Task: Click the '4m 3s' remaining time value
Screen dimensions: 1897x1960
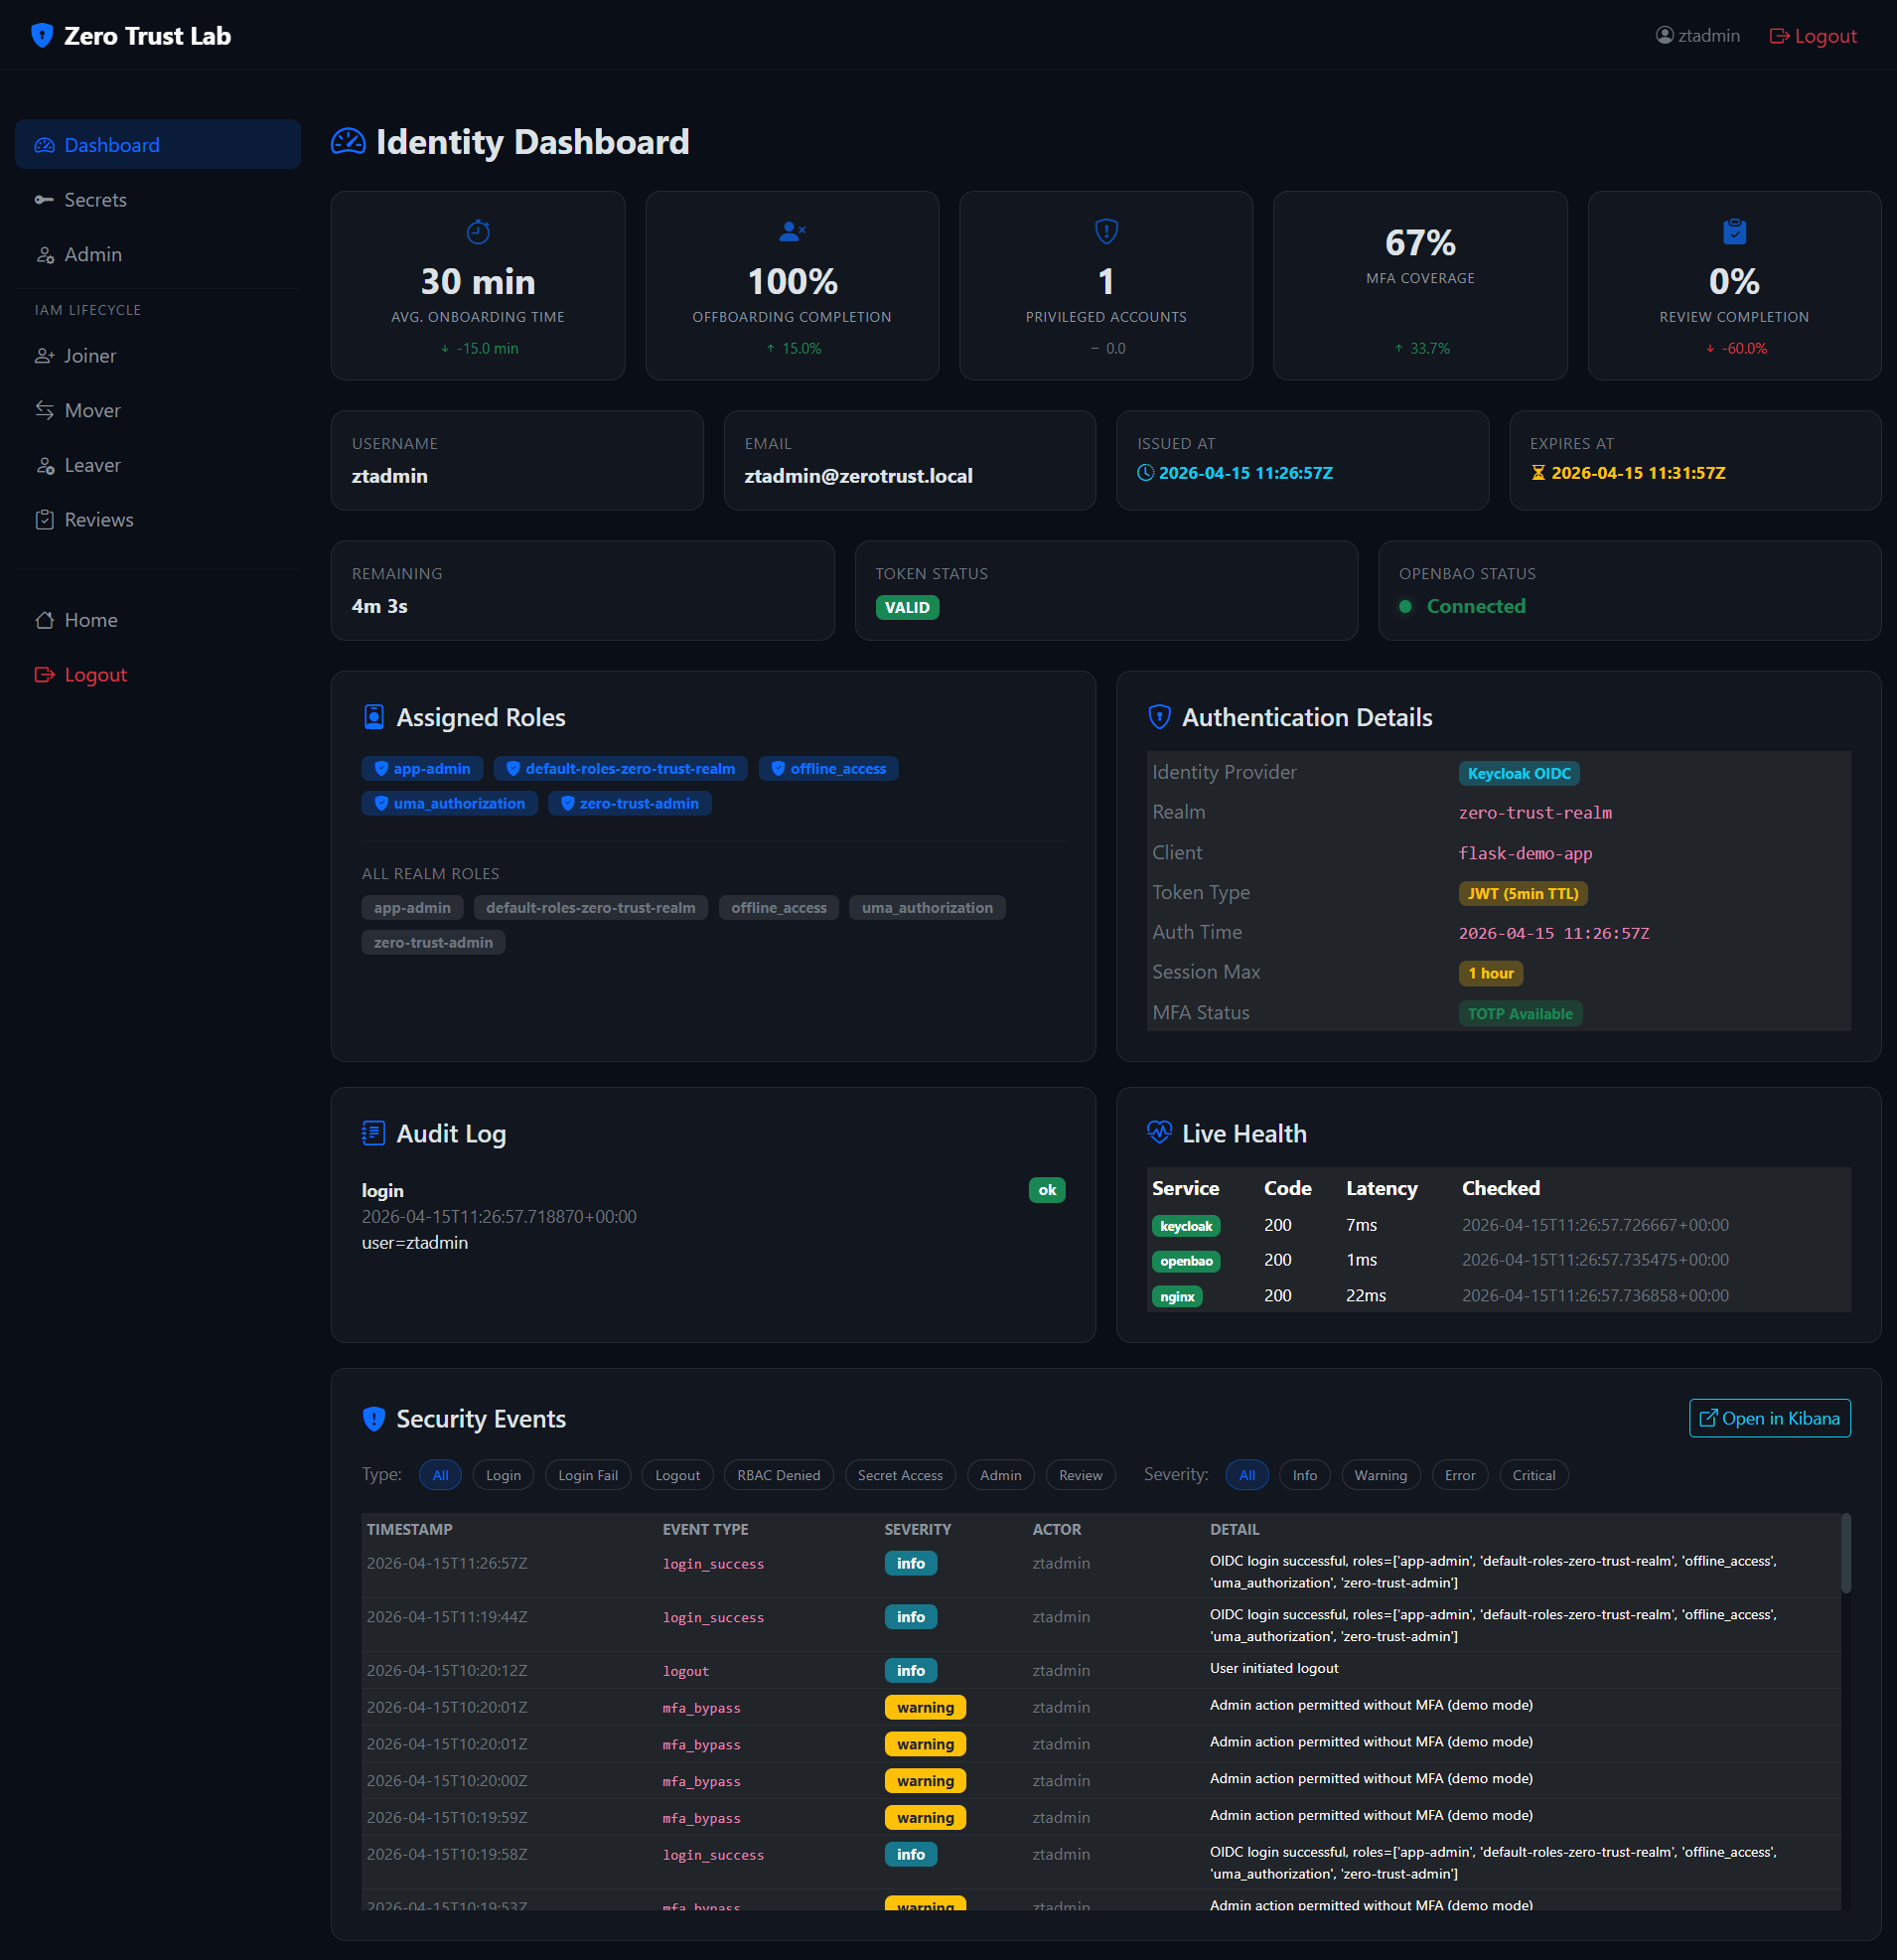Action: (380, 606)
